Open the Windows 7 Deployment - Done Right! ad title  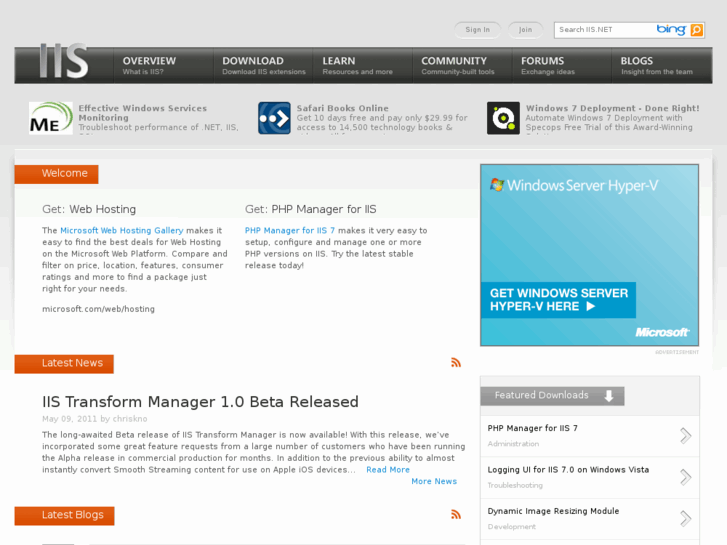coord(612,108)
